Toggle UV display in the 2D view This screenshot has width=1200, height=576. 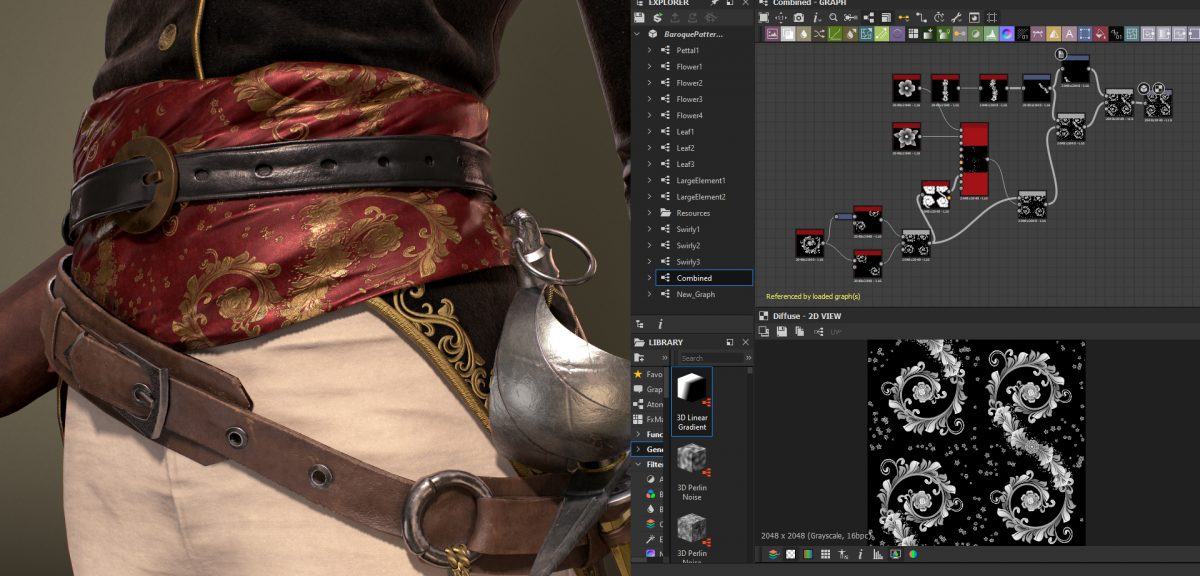click(836, 331)
